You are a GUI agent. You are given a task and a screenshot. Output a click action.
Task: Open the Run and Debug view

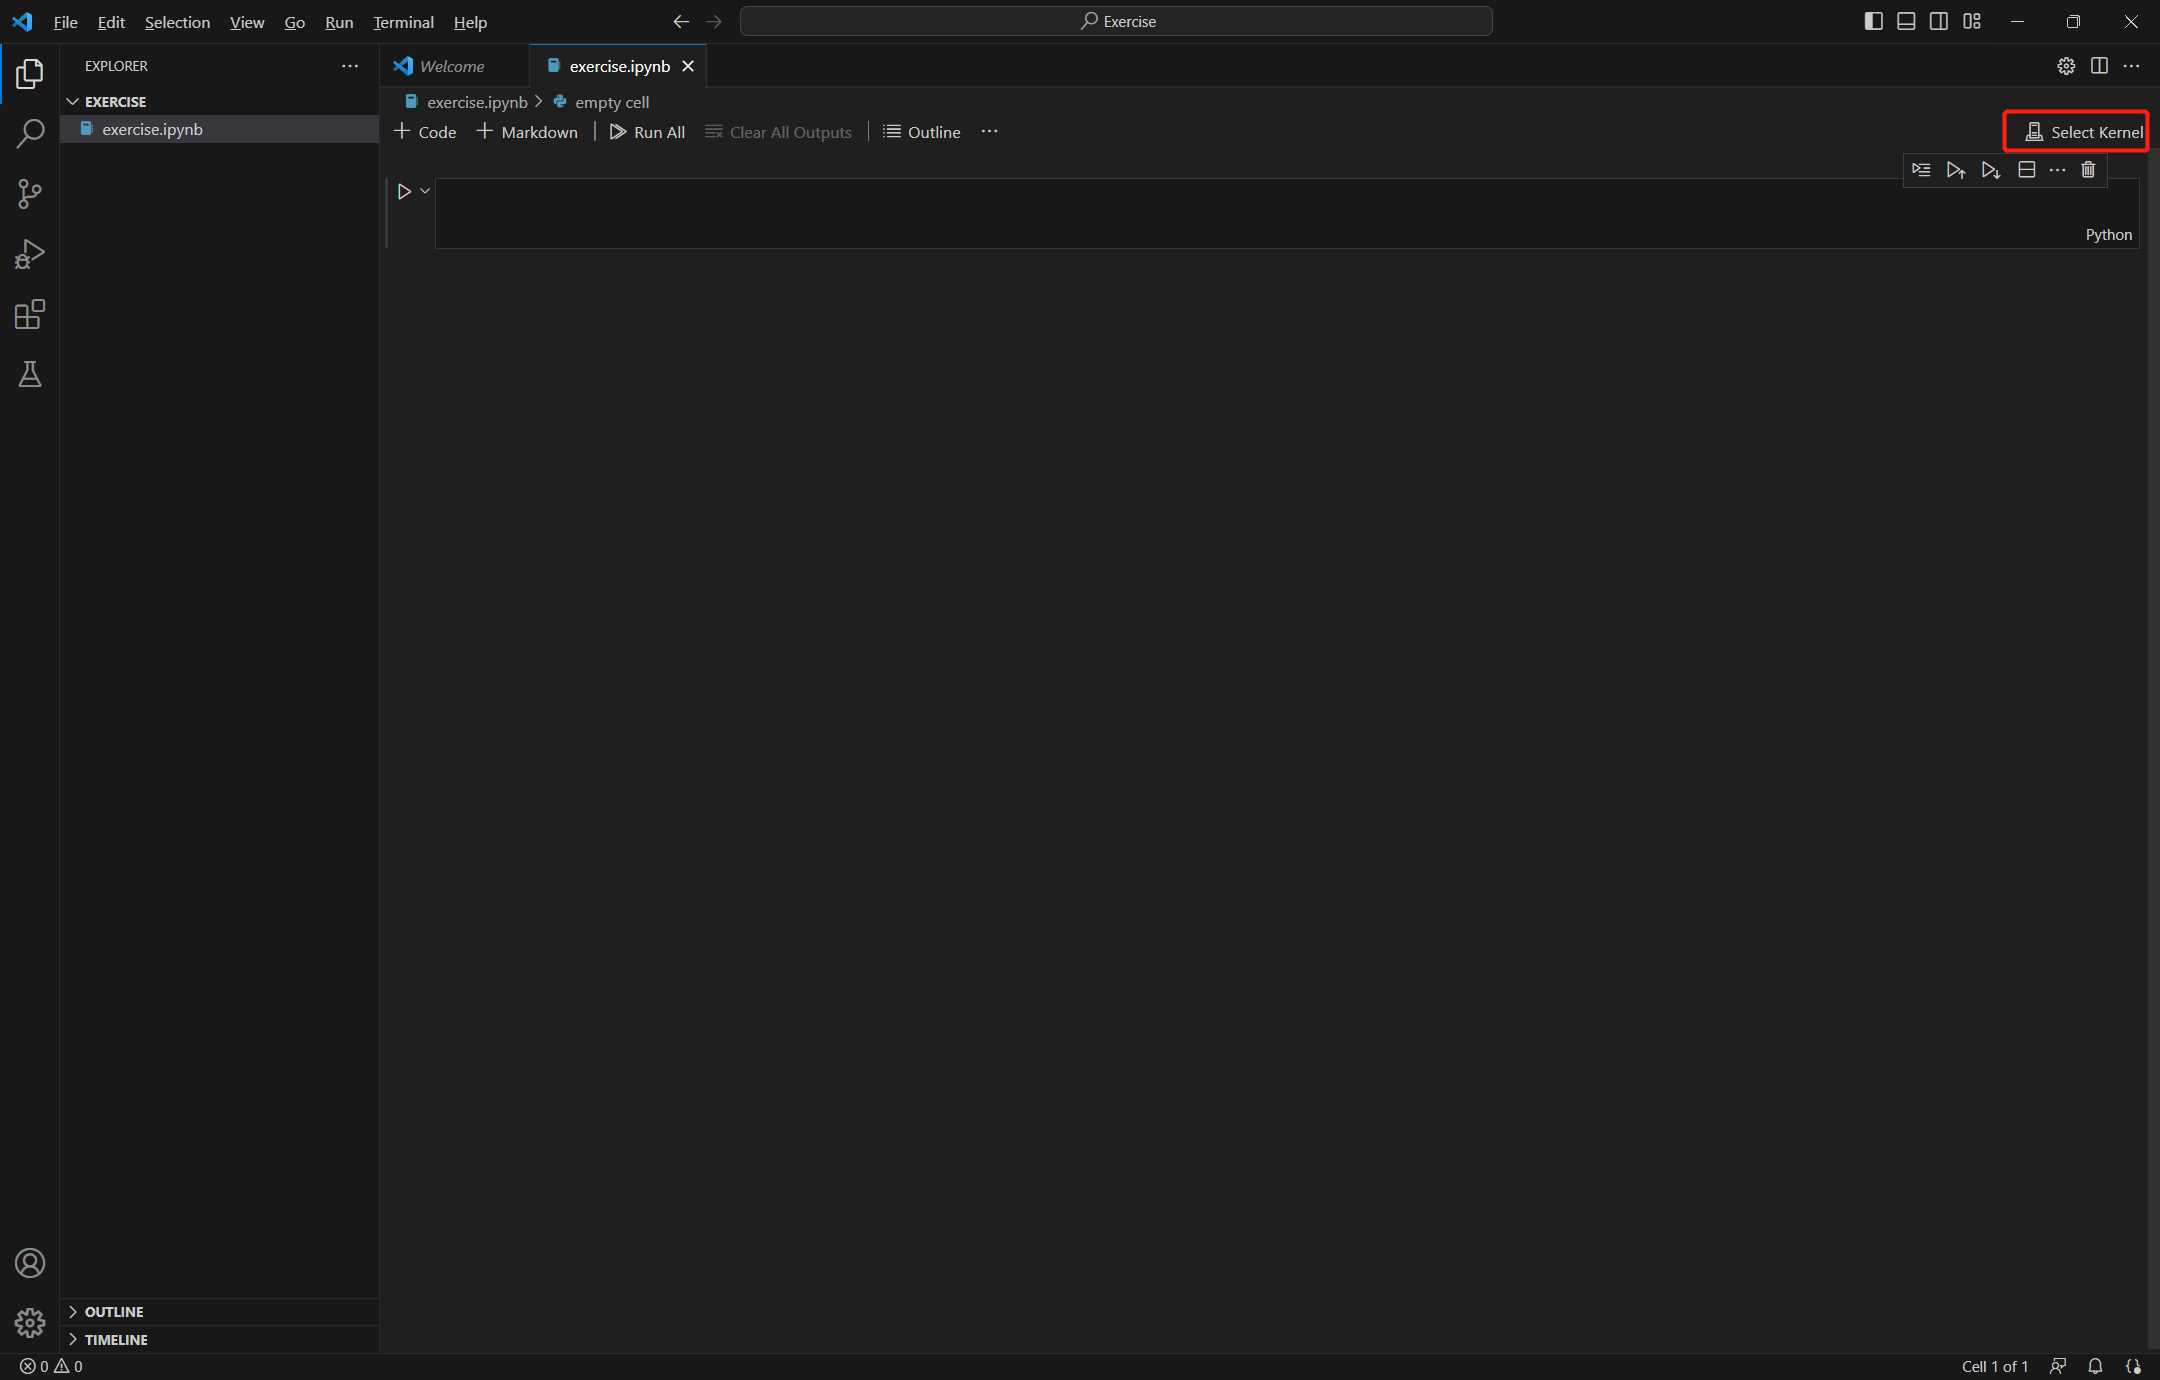click(x=30, y=254)
